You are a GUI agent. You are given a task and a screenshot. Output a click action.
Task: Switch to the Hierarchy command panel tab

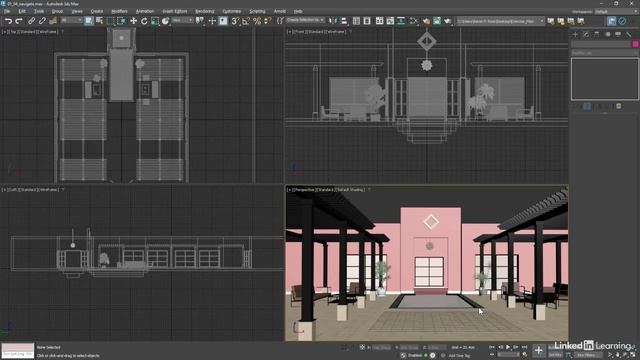coord(597,35)
